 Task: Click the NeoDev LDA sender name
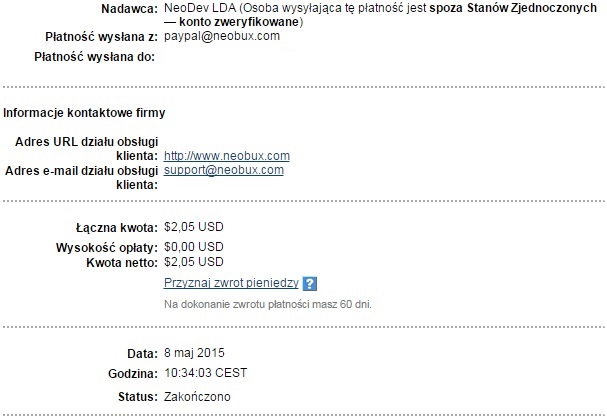[200, 8]
